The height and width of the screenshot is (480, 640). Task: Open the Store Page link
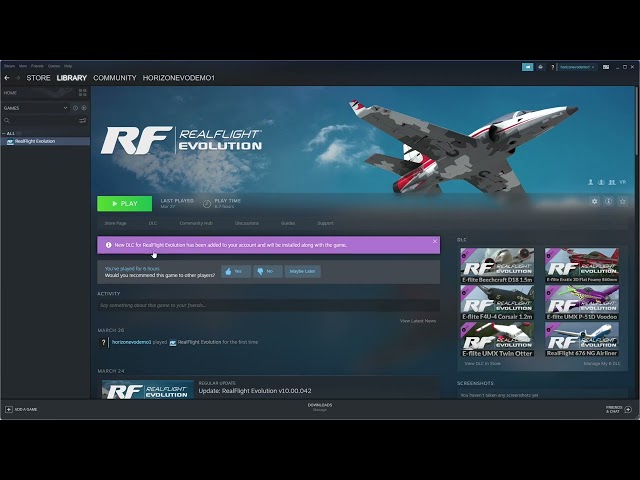115,223
